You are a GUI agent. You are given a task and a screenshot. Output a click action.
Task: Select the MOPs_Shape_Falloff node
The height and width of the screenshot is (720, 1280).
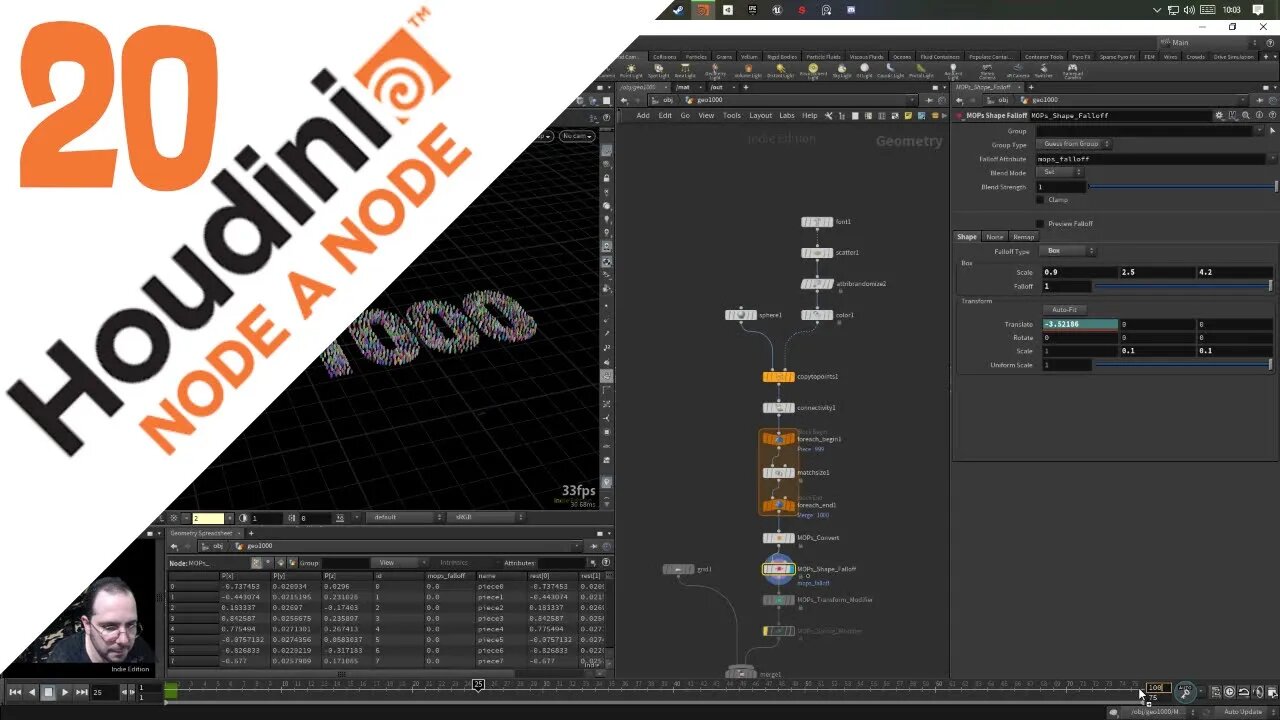[x=779, y=569]
